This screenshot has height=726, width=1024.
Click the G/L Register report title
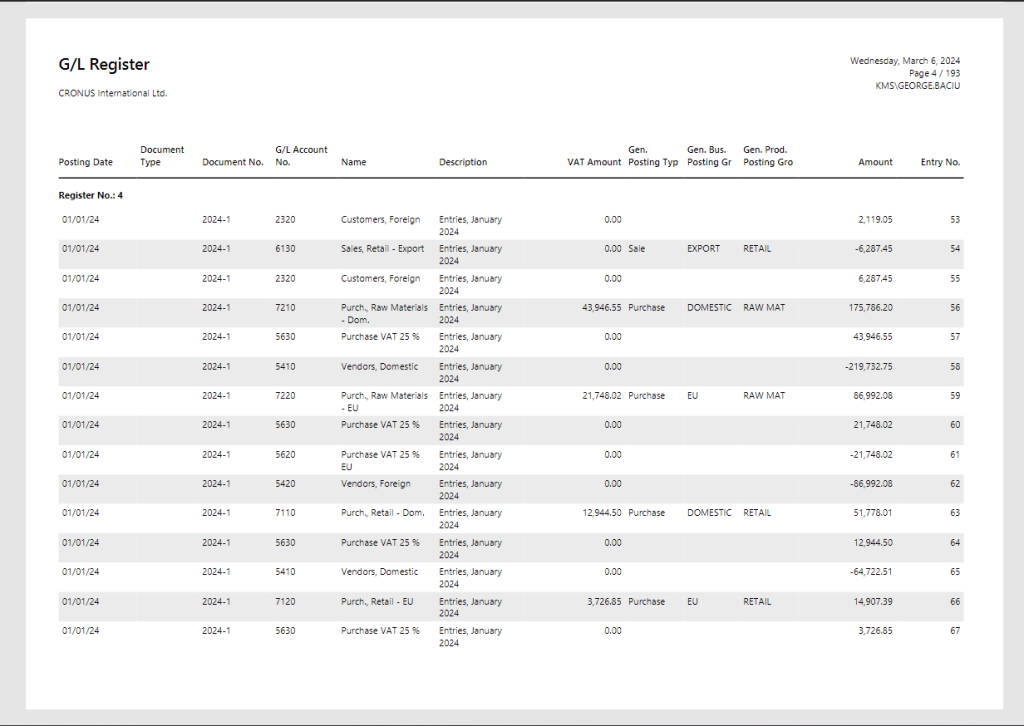click(x=104, y=63)
